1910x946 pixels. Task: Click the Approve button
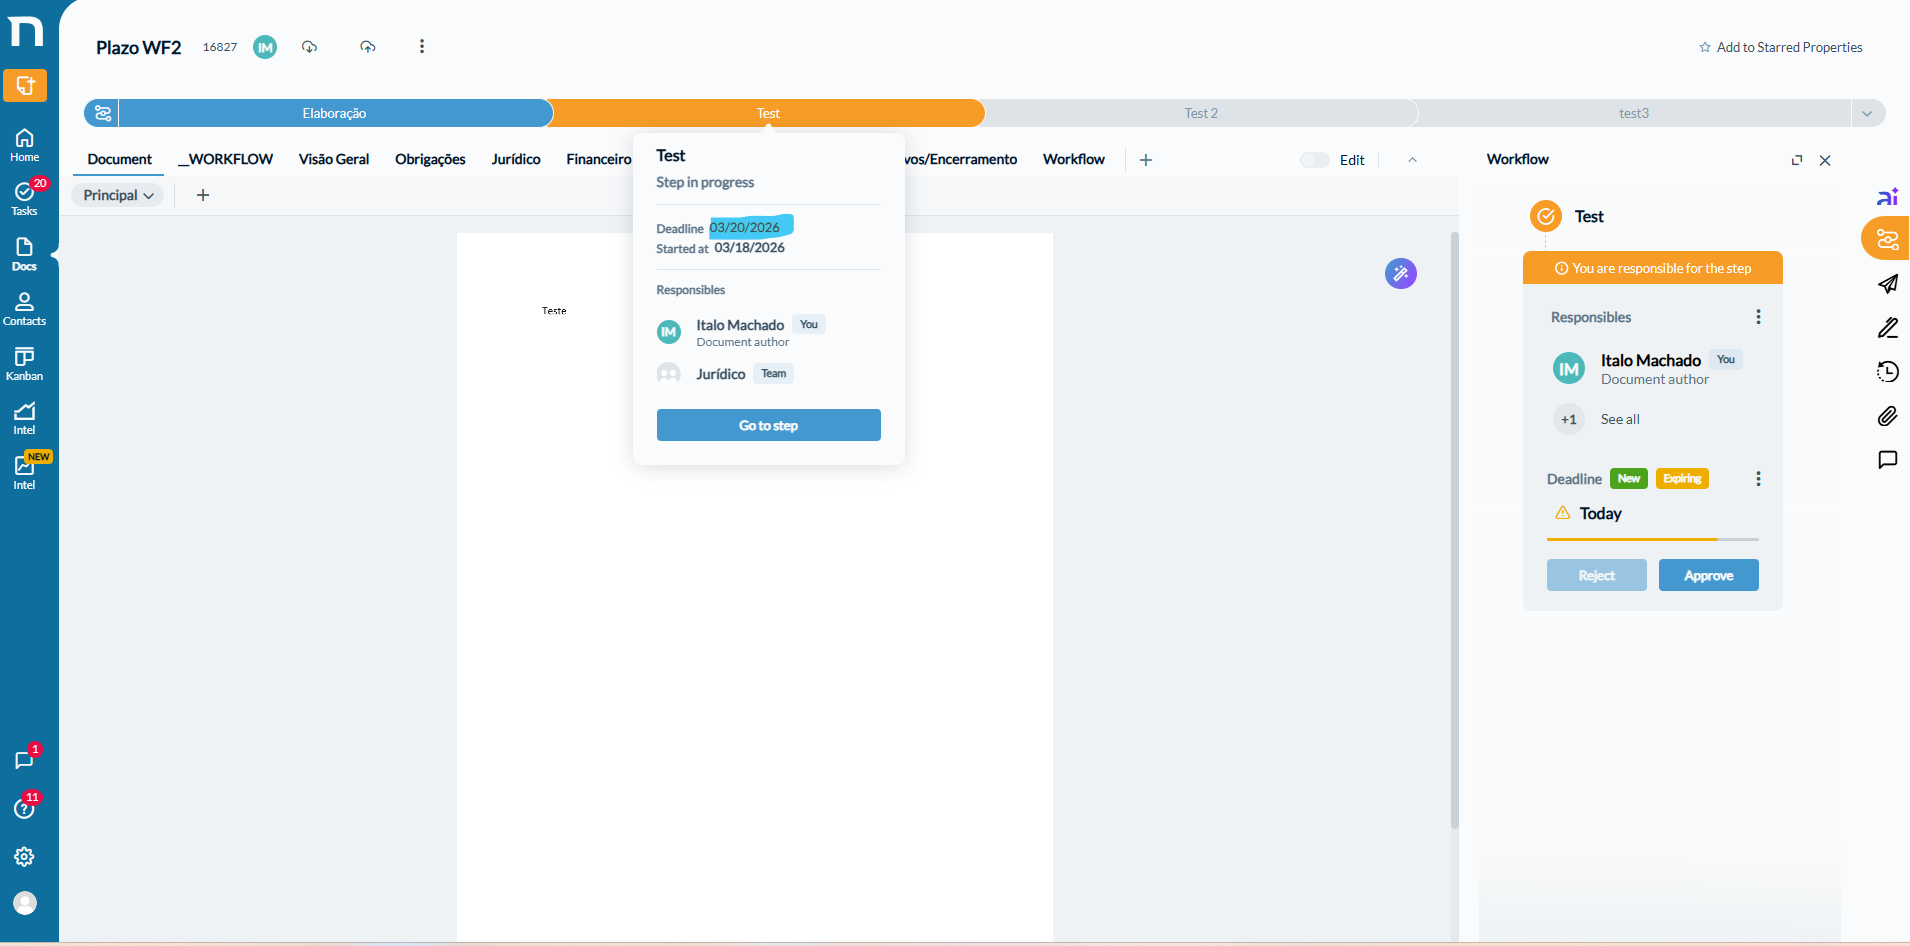coord(1708,575)
